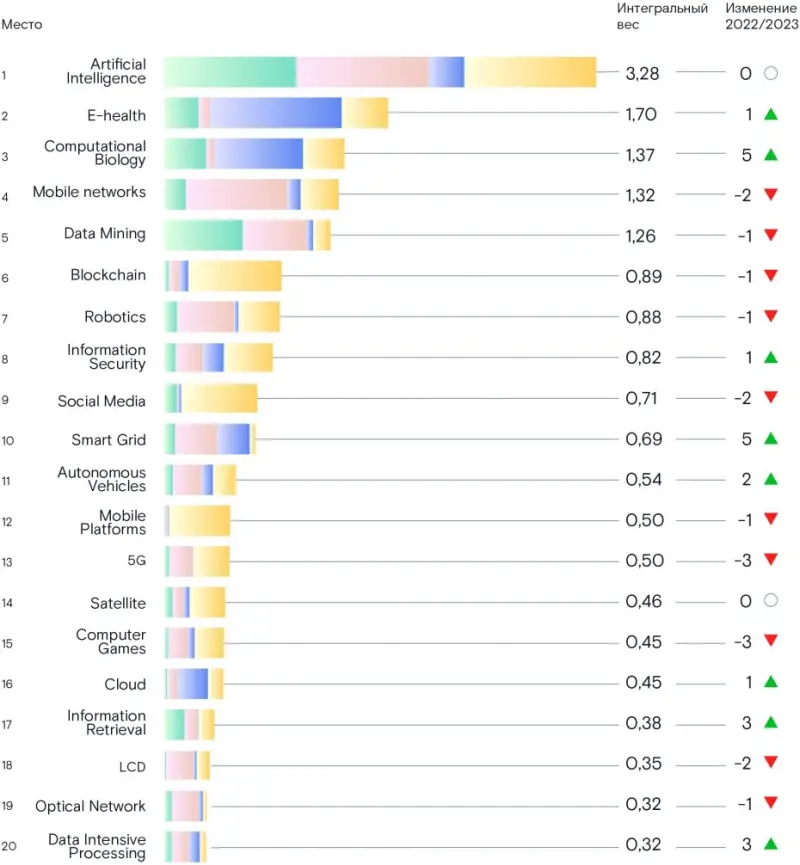Click empty circle indicator for Artificial Intelligence

pyautogui.click(x=771, y=73)
